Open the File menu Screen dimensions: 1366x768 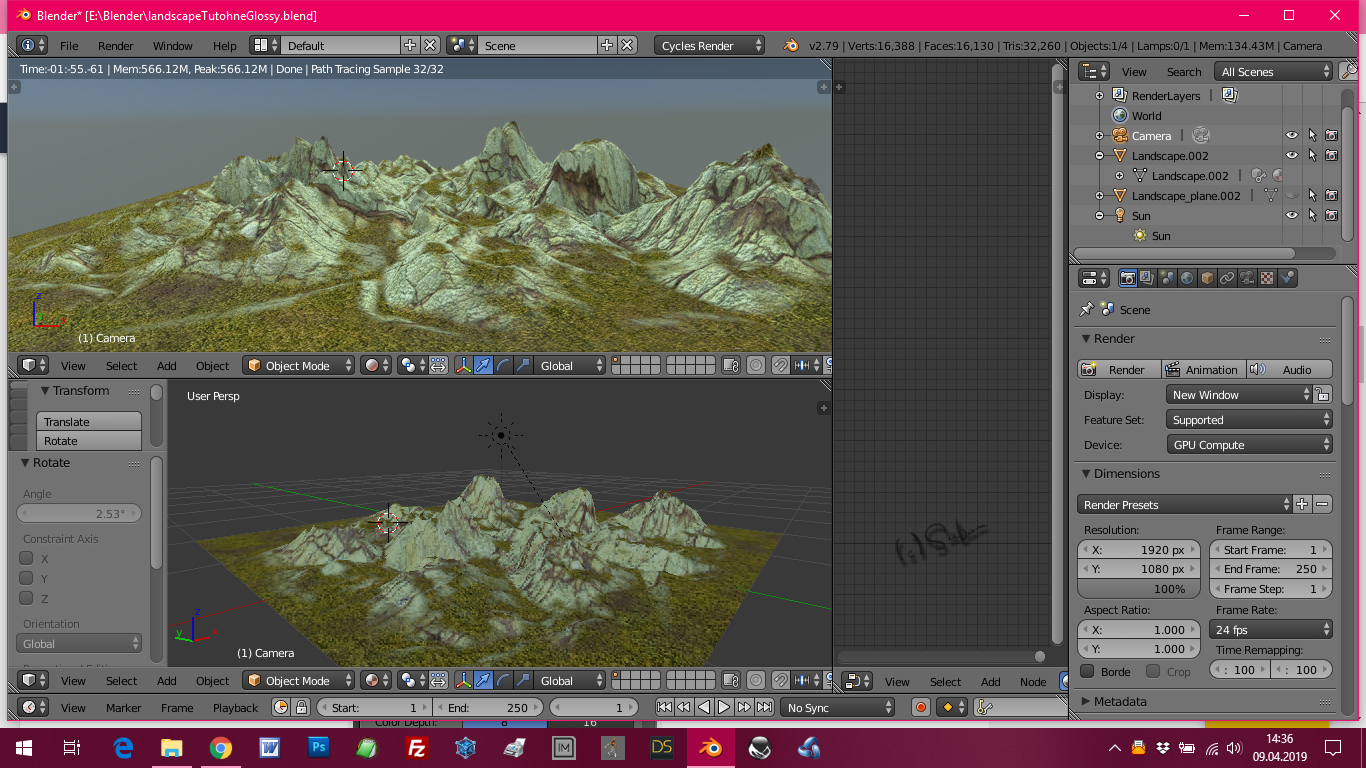click(69, 45)
